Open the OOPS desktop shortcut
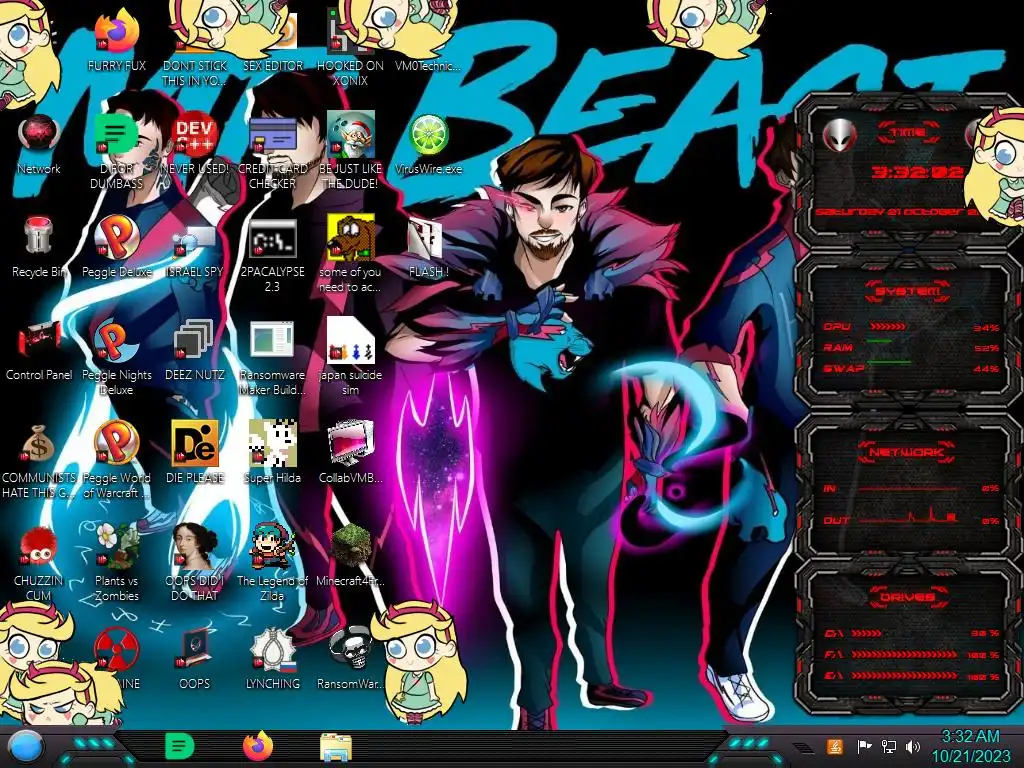 tap(194, 649)
